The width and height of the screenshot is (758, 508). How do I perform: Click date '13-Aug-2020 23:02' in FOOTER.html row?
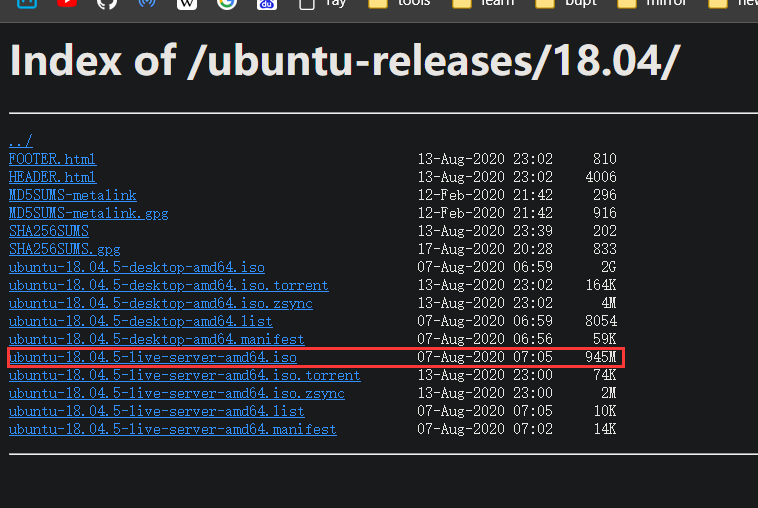click(485, 159)
